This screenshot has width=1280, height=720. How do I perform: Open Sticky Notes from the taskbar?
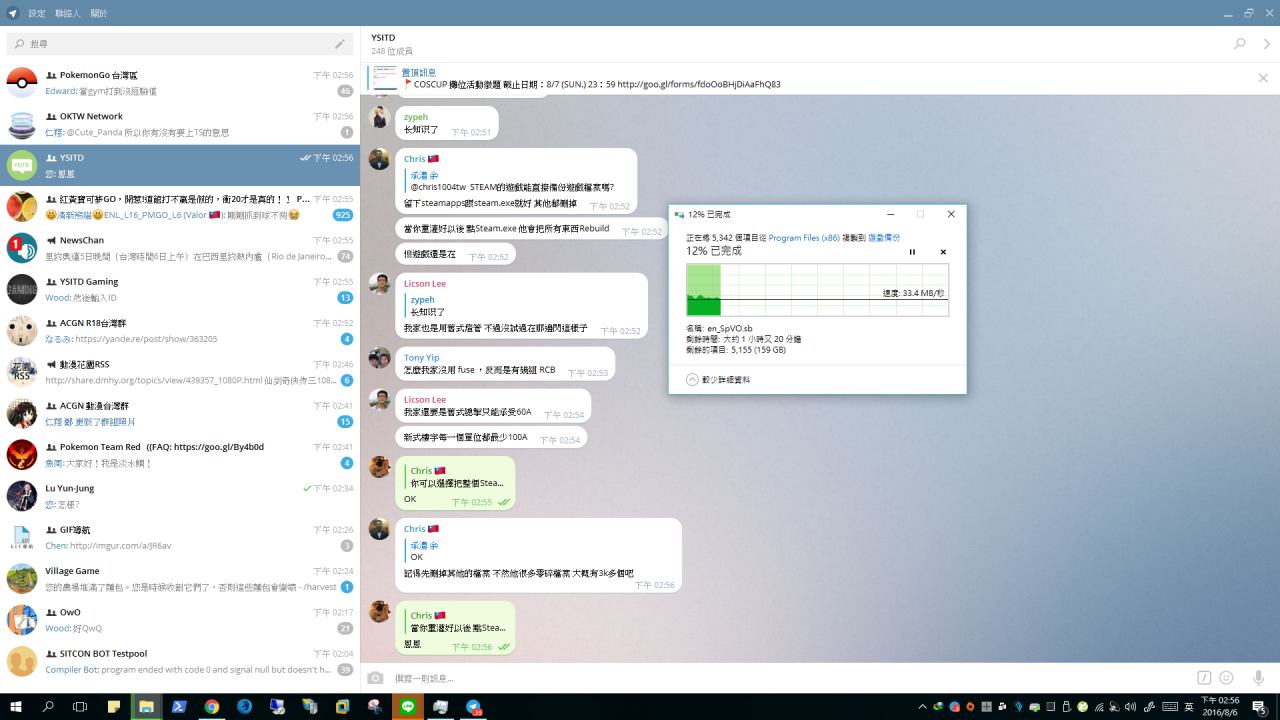point(114,706)
